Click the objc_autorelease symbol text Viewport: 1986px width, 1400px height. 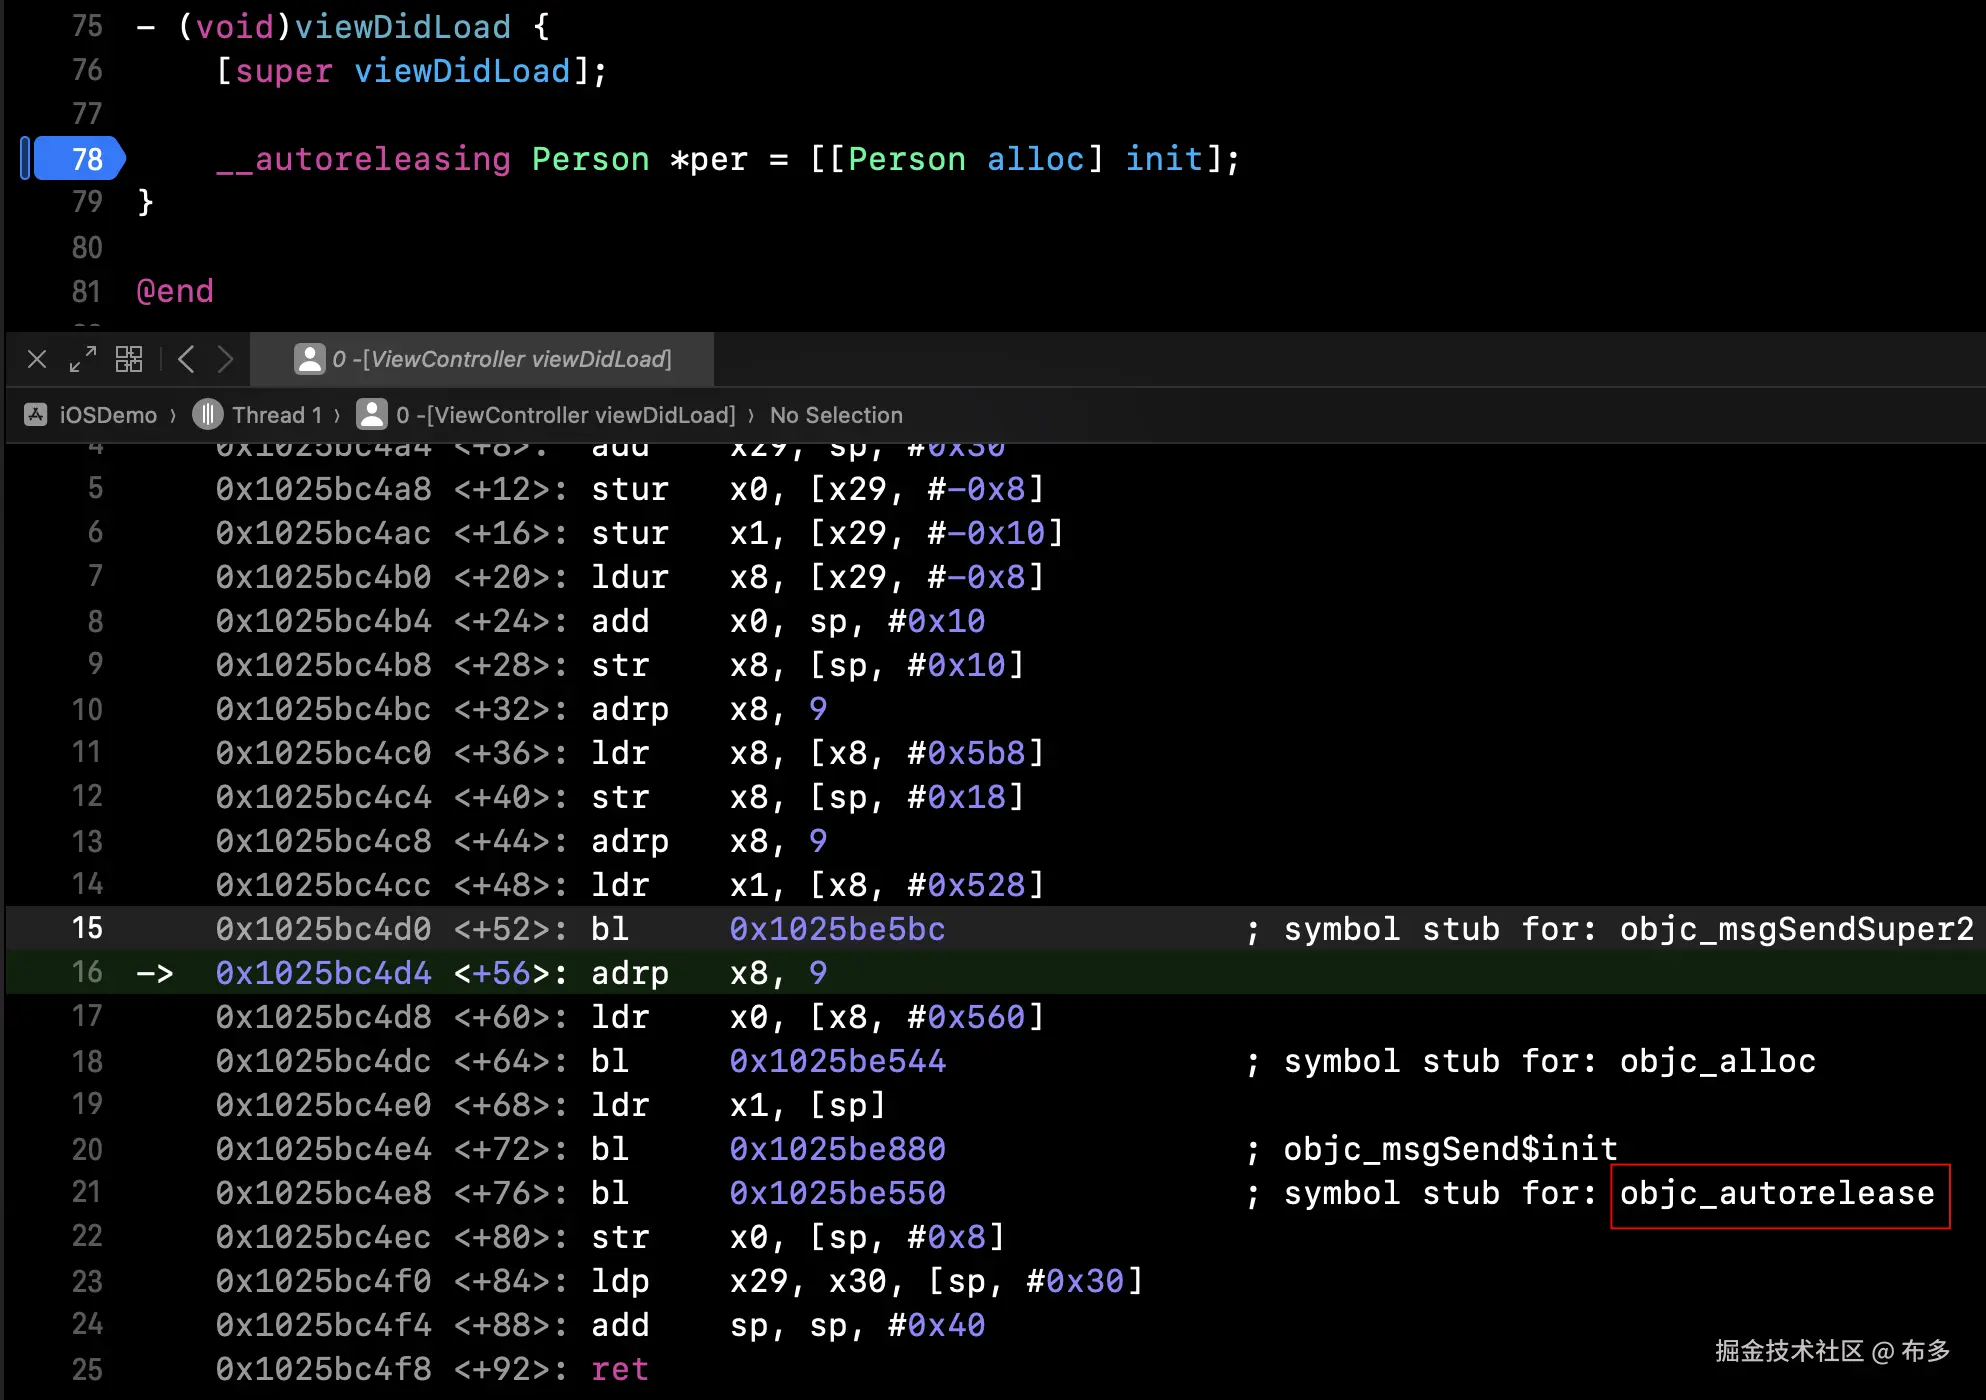pos(1777,1193)
